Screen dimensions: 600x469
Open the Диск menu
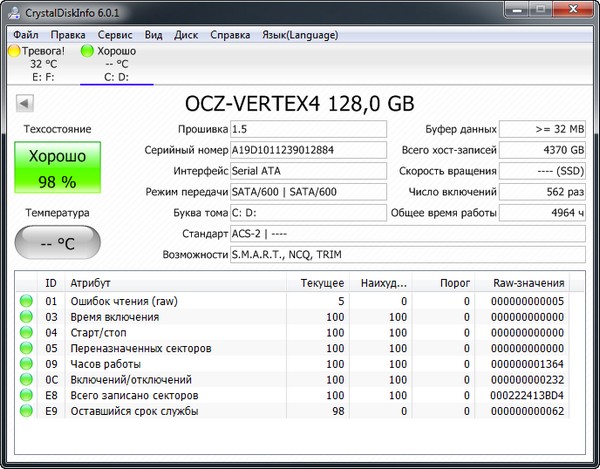click(186, 34)
